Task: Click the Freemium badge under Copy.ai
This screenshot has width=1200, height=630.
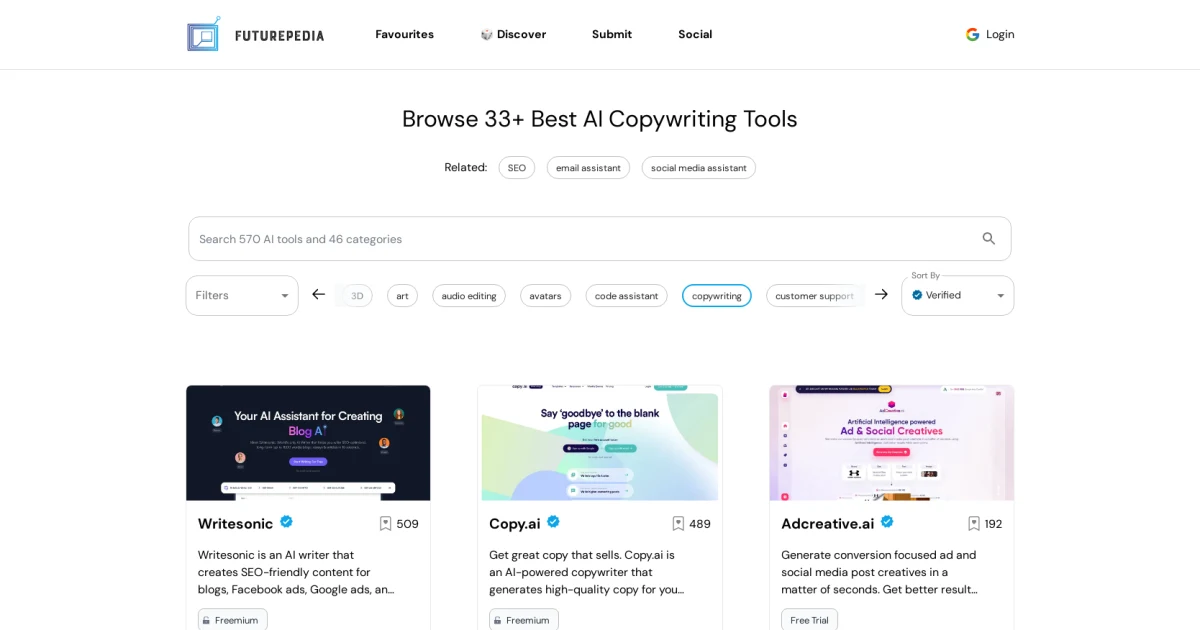Action: [x=523, y=620]
